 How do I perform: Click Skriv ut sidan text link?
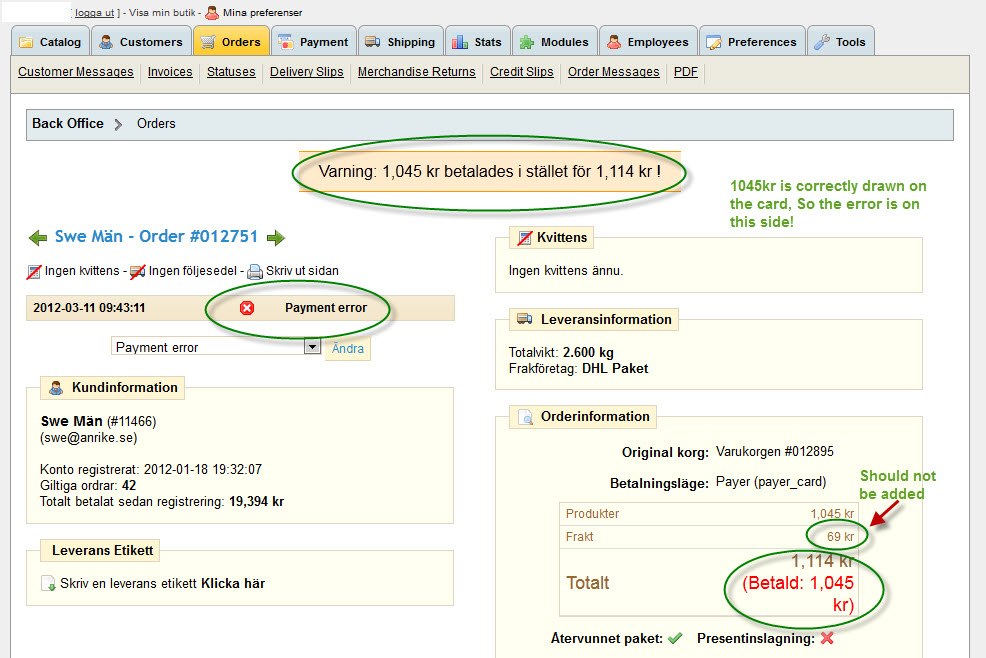[x=302, y=271]
